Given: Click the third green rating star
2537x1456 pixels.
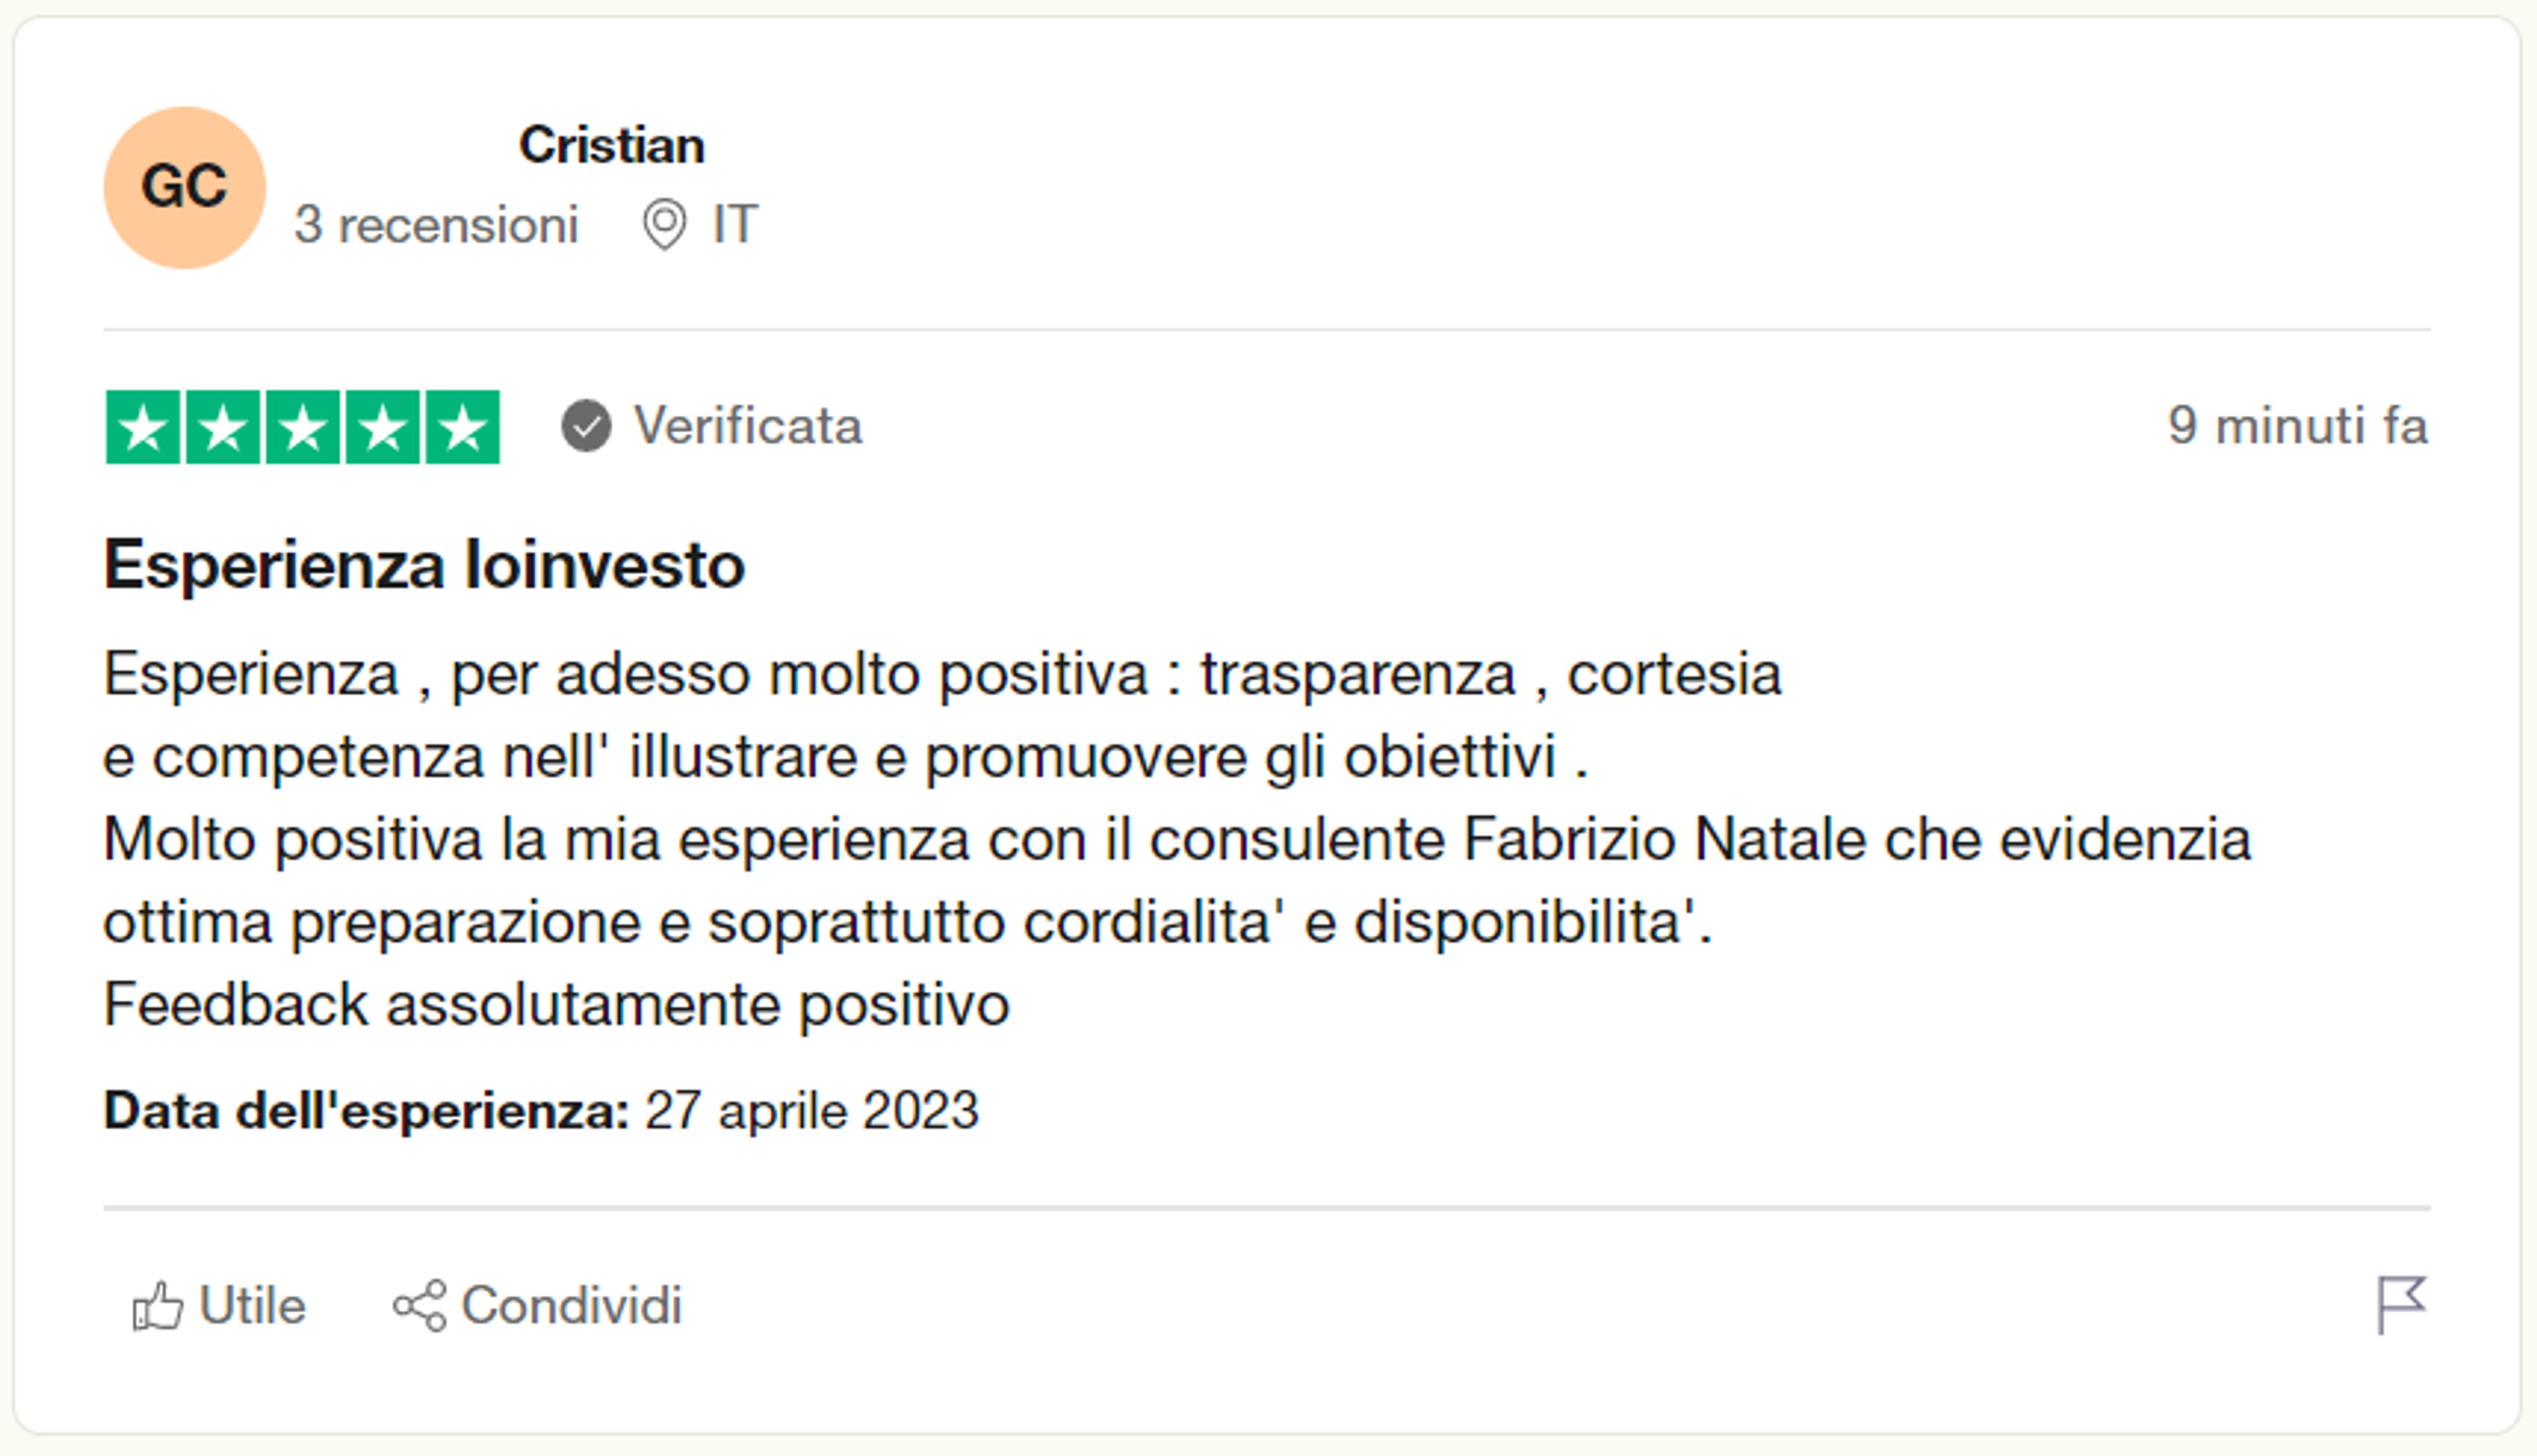Looking at the screenshot, I should click(303, 427).
